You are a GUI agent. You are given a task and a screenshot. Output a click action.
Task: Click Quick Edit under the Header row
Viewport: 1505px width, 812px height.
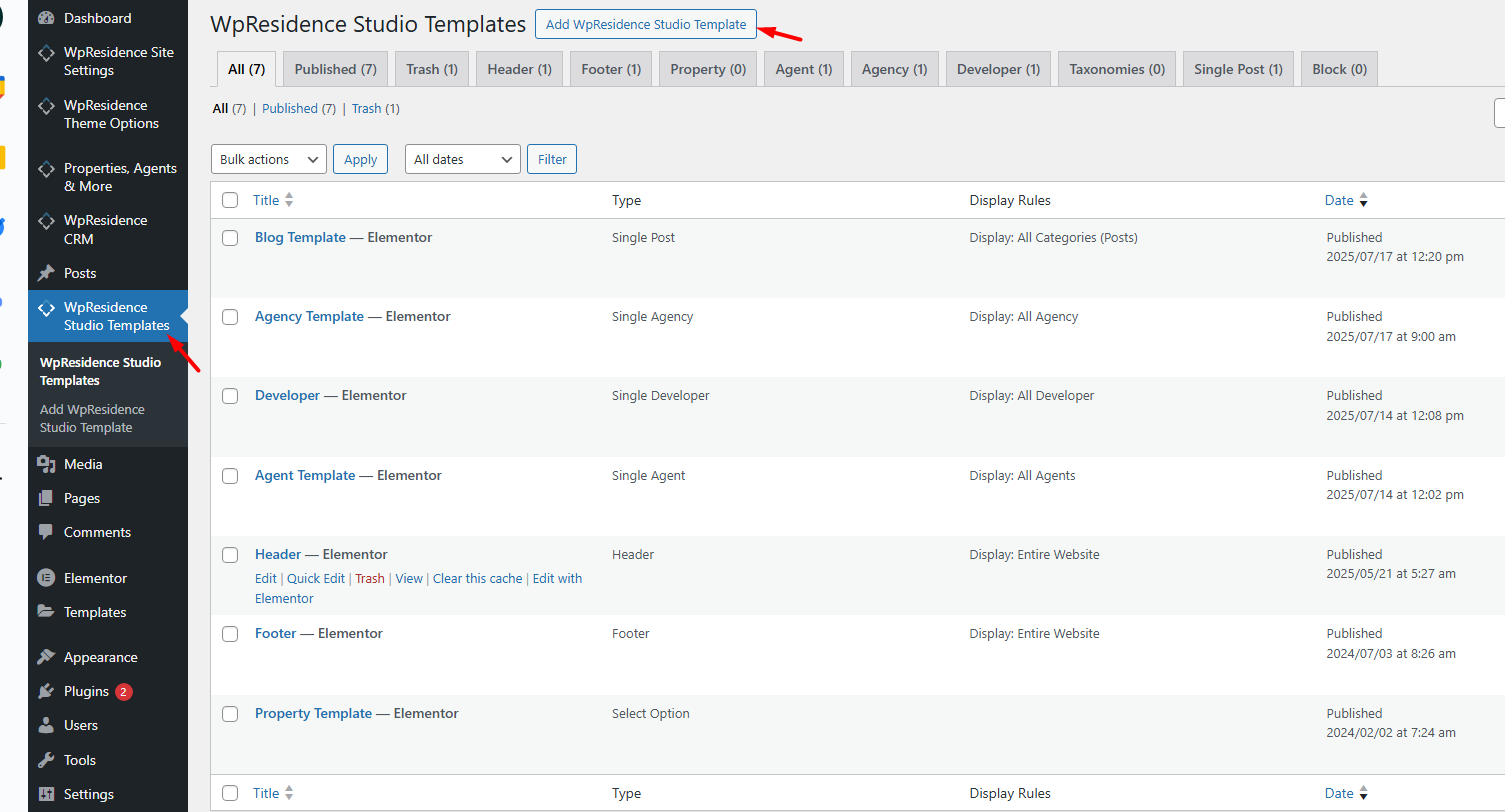316,579
